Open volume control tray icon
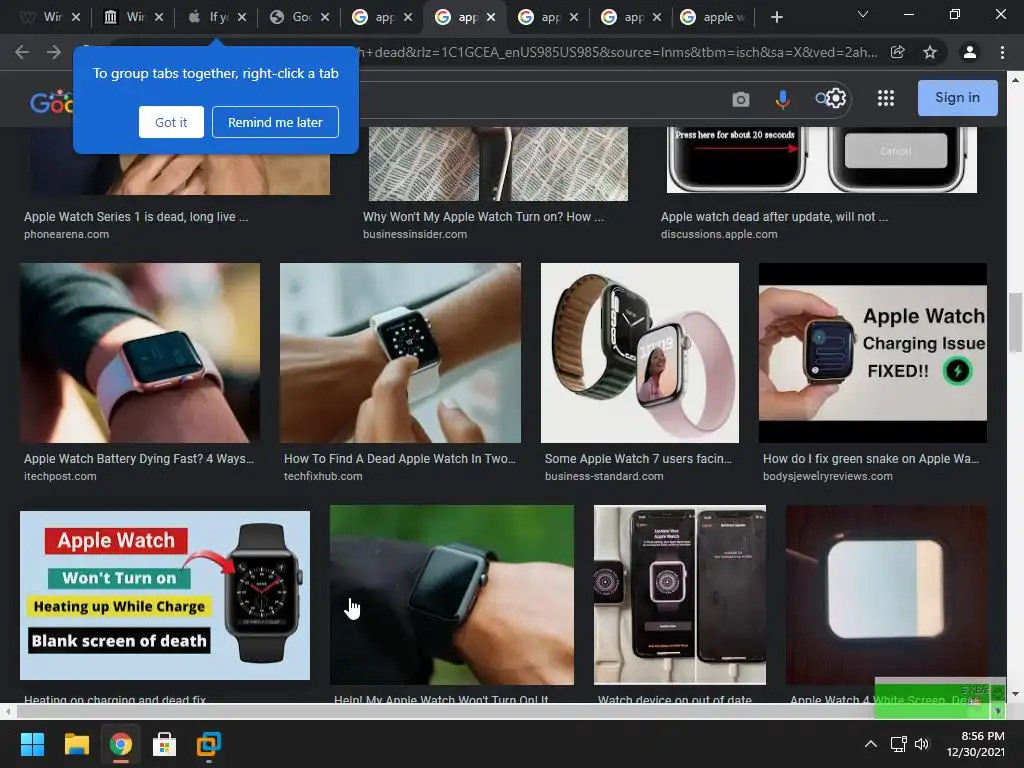 click(x=921, y=744)
